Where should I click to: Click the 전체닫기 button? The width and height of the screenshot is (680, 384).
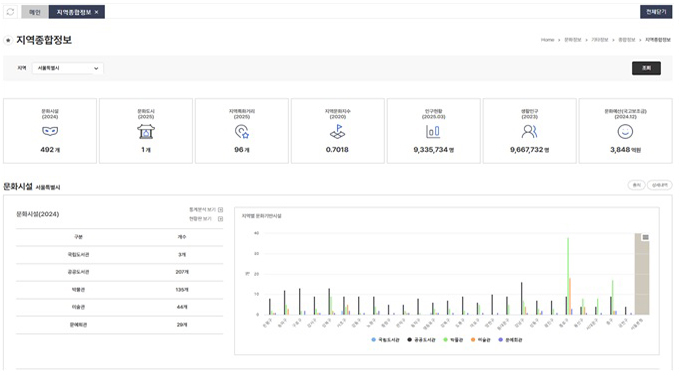[x=656, y=12]
